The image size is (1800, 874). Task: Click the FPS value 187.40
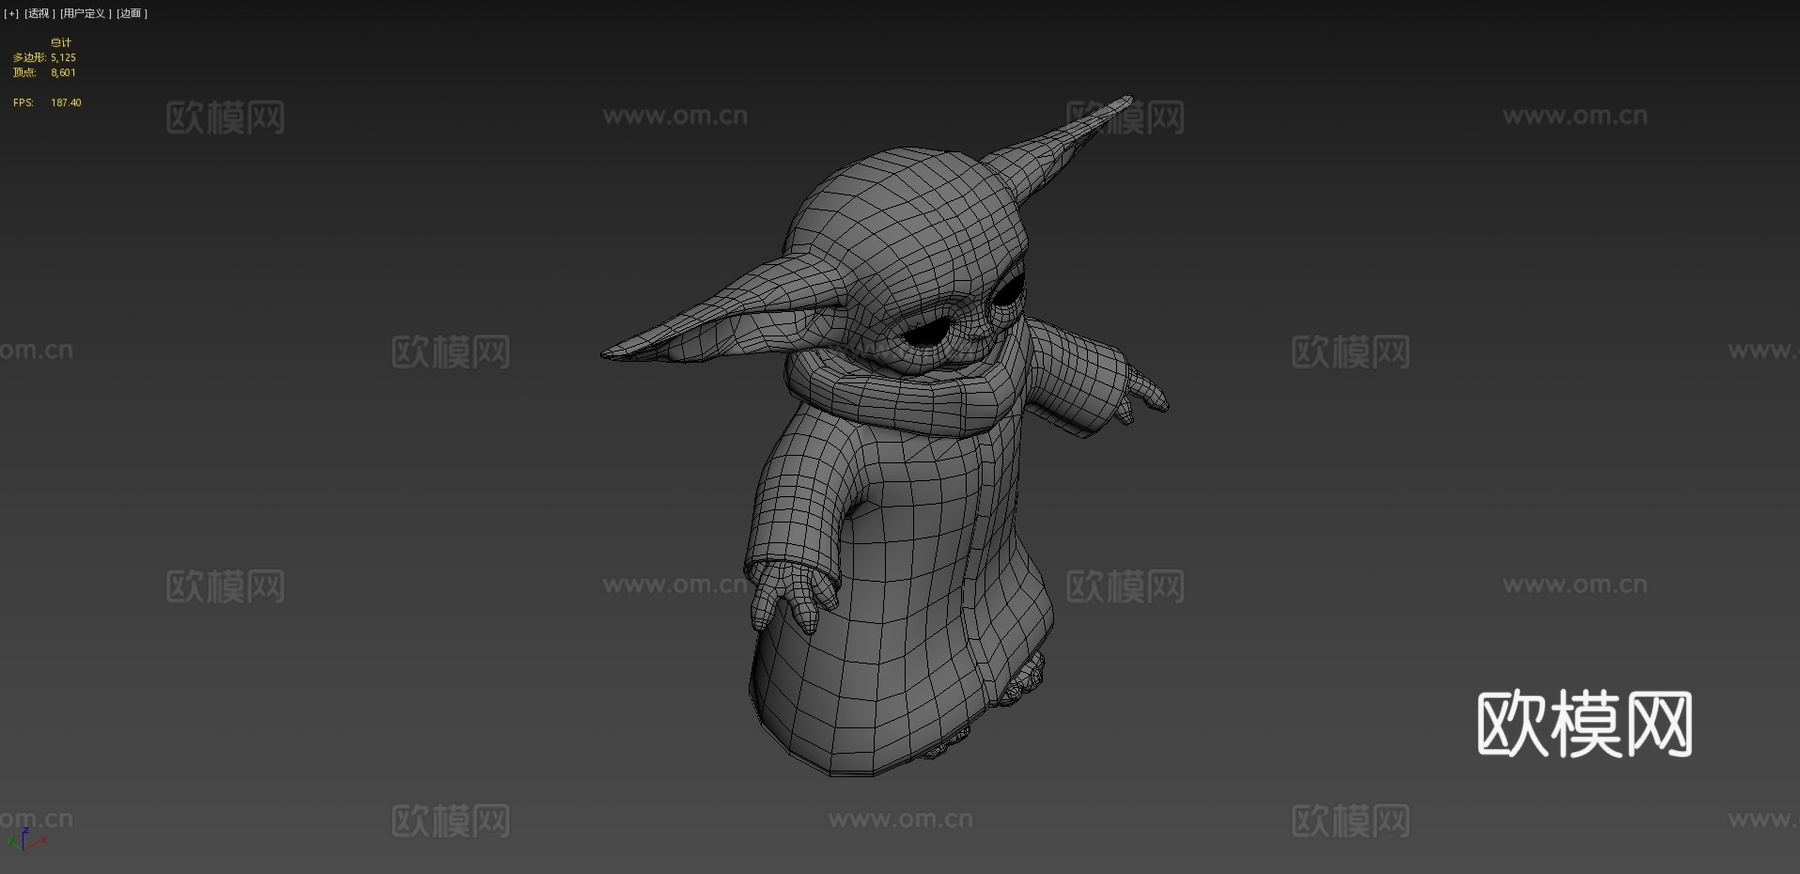coord(66,102)
